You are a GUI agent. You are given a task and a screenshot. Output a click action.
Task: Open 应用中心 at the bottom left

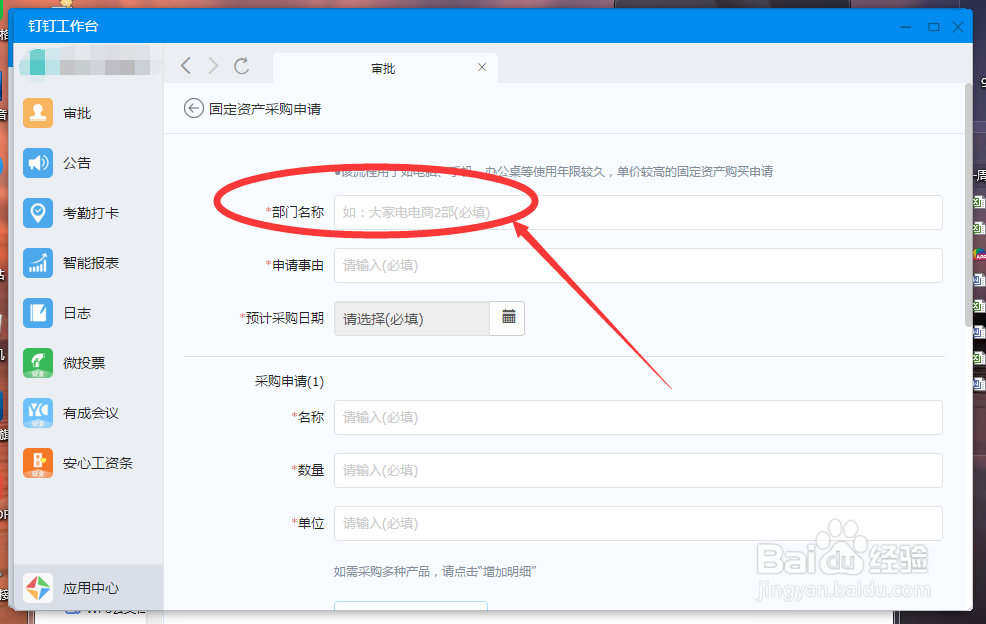(x=38, y=588)
